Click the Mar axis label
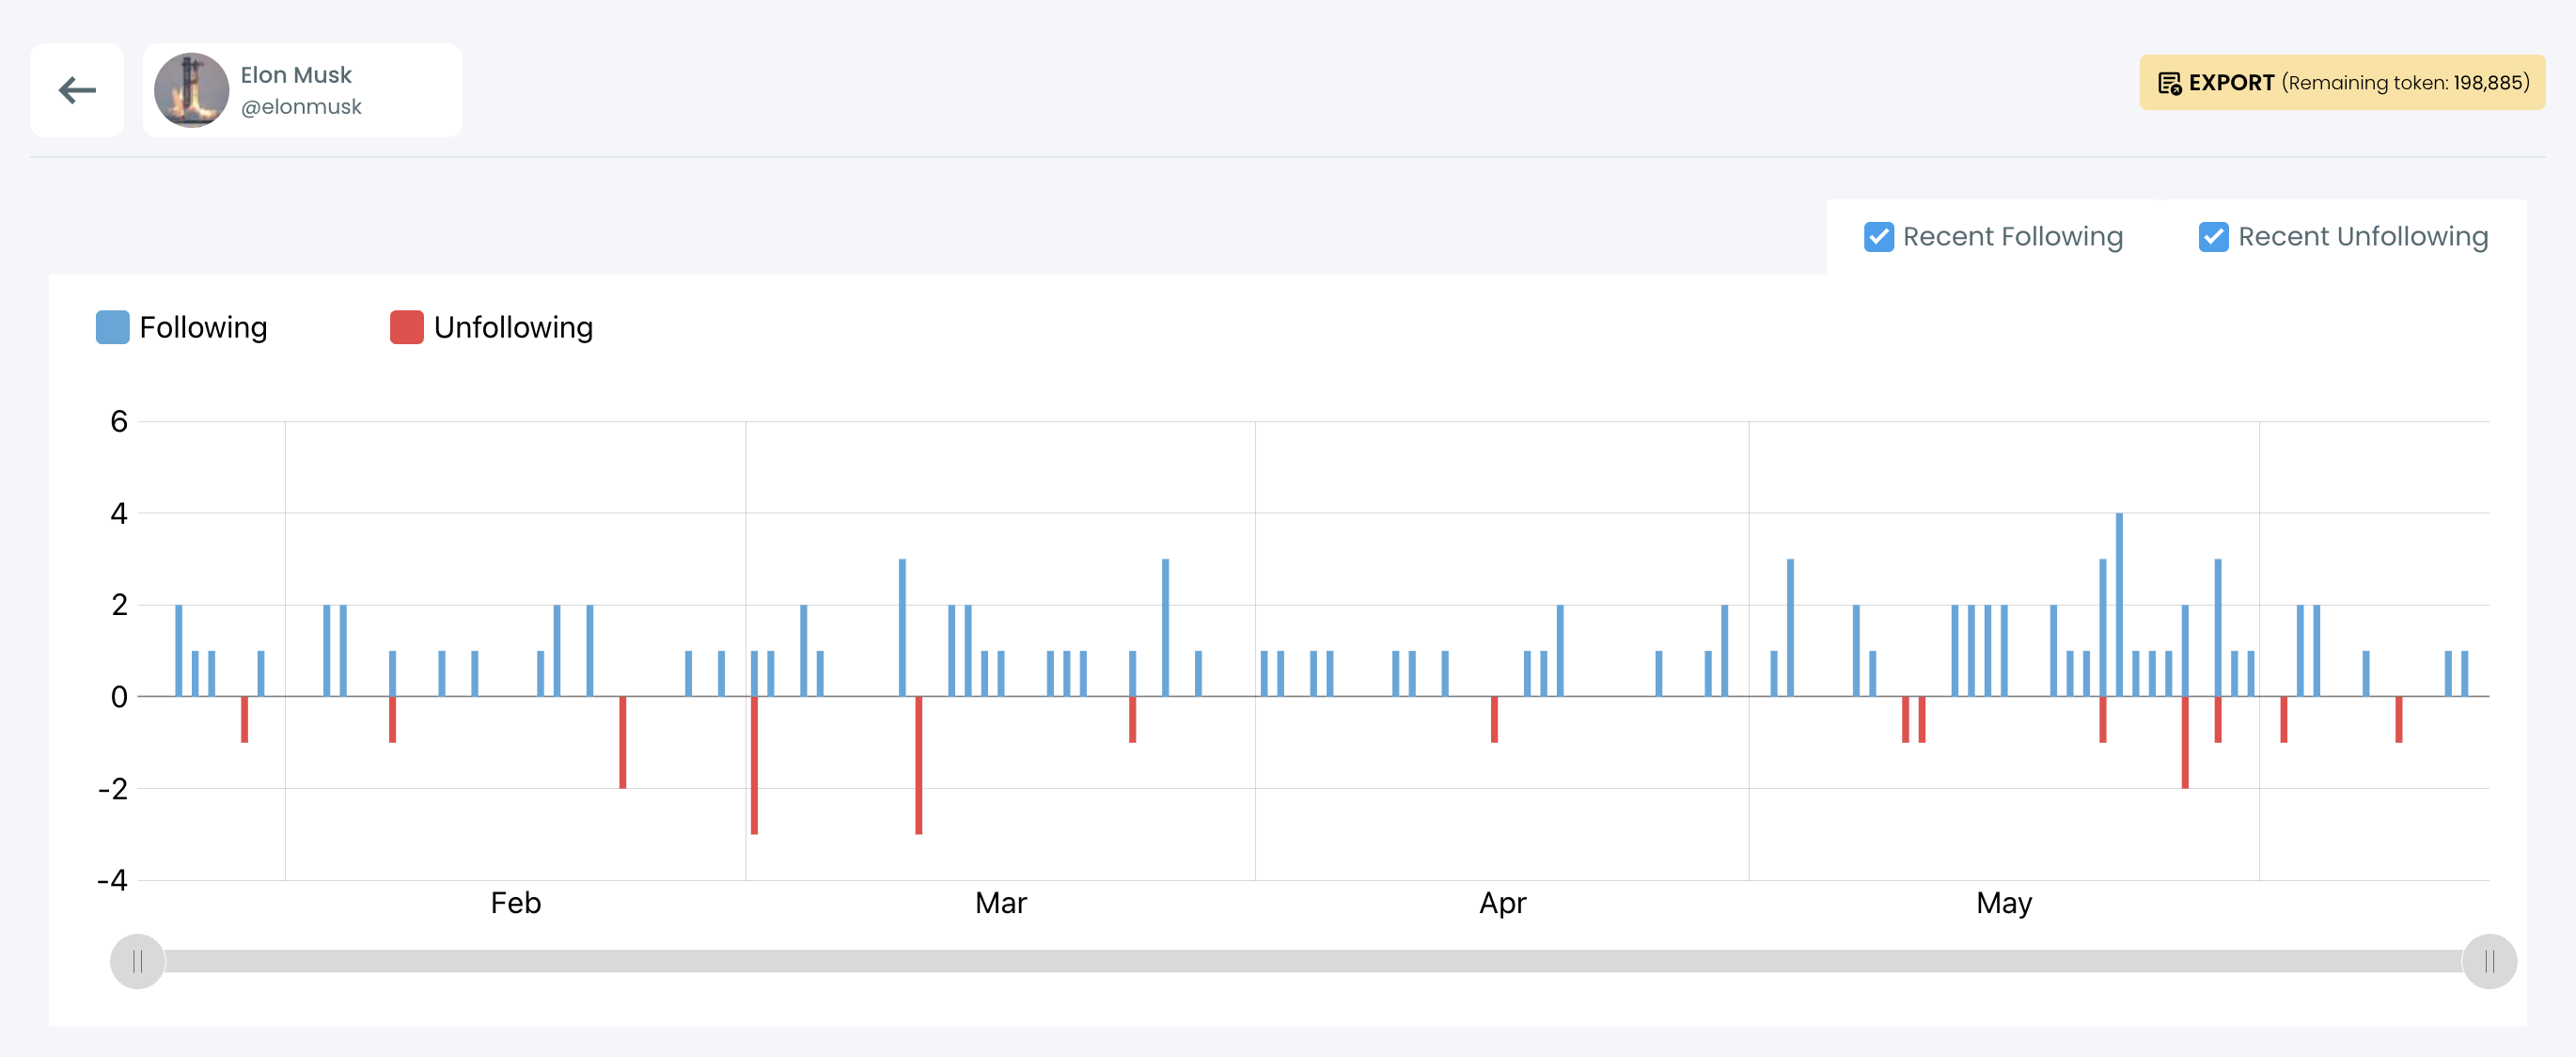 coord(1000,903)
